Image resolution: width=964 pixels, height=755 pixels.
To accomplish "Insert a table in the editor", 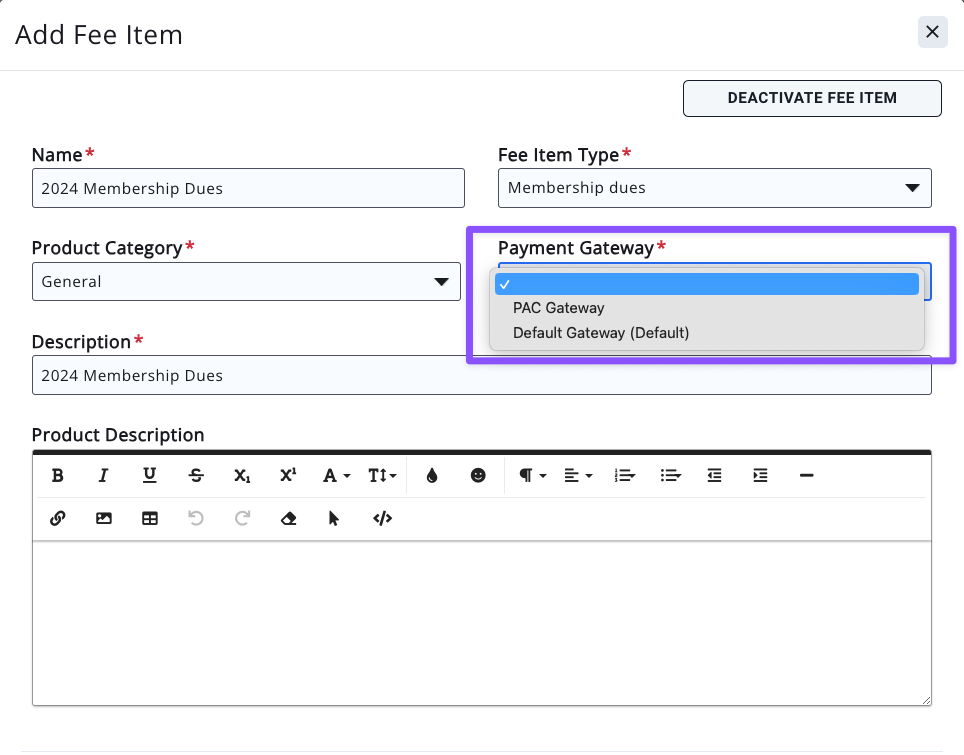I will point(150,518).
